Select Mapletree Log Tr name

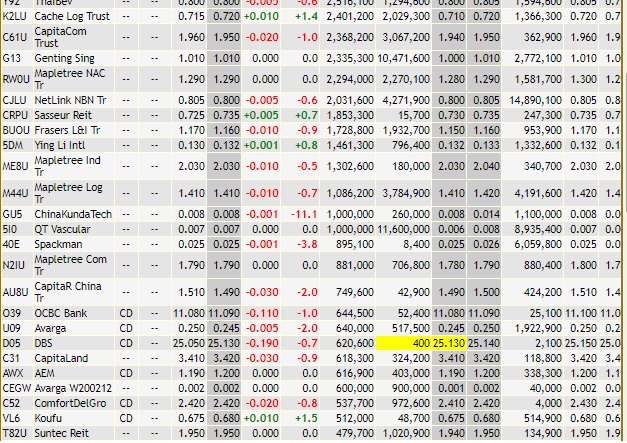(x=68, y=193)
